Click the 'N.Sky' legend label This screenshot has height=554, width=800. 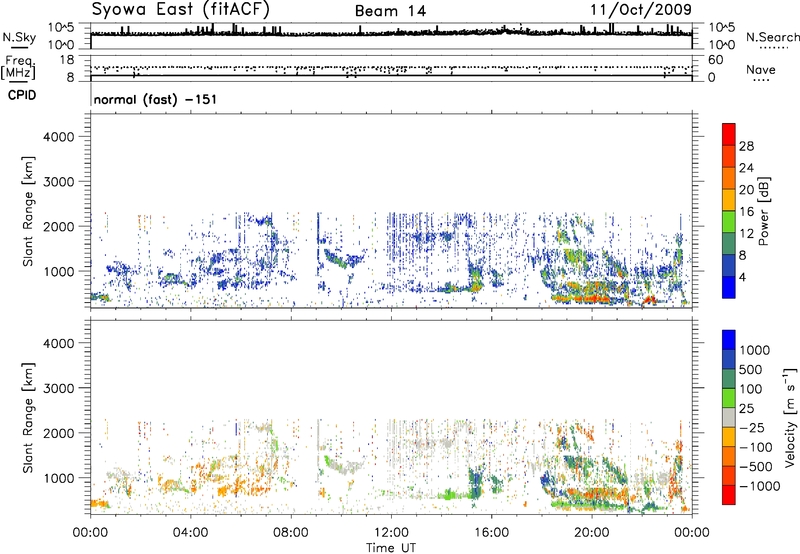pyautogui.click(x=19, y=37)
